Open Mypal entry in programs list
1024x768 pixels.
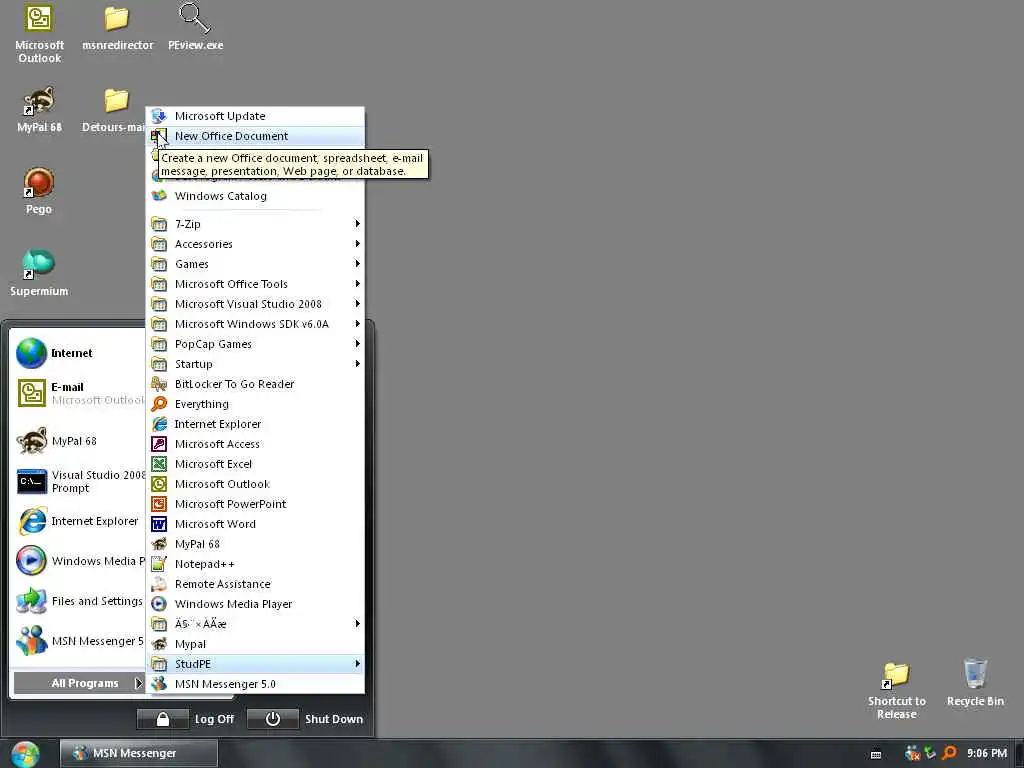pos(255,644)
